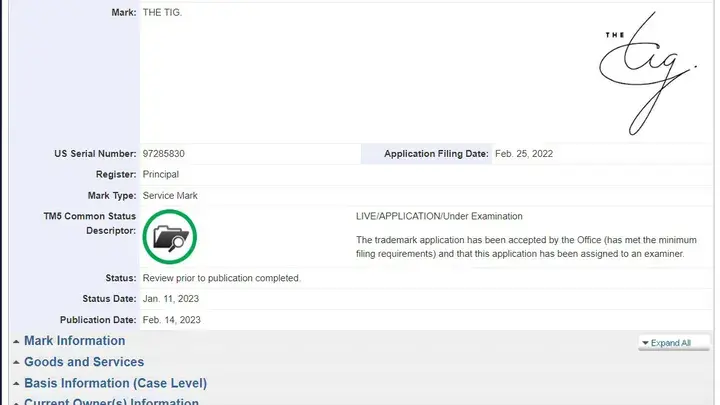This screenshot has width=720, height=405.
Task: Click the publication date Feb. 14, 2023
Action: [x=172, y=320]
